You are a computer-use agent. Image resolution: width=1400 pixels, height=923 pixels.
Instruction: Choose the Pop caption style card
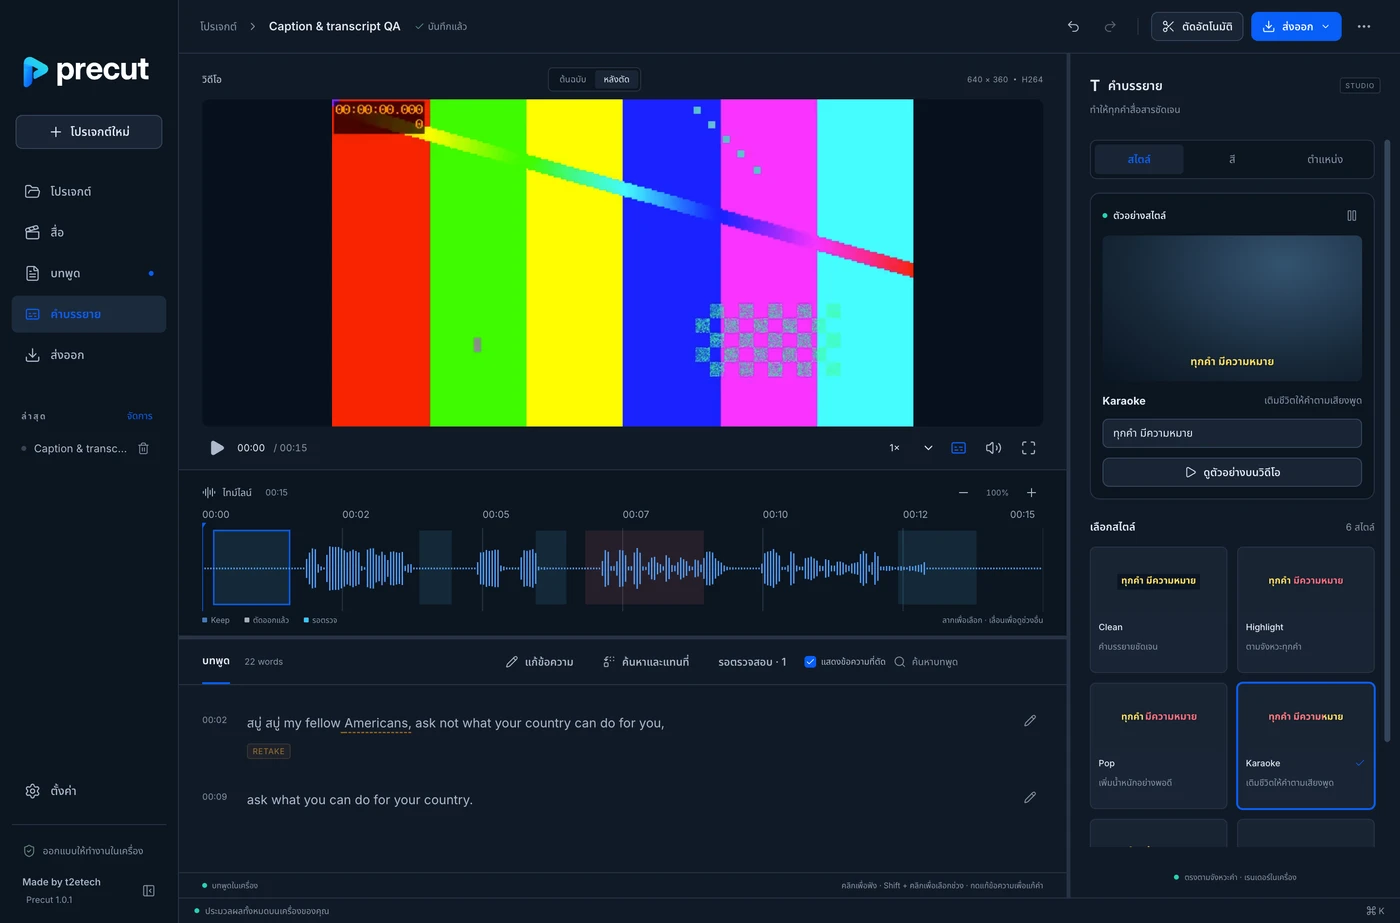(x=1158, y=746)
